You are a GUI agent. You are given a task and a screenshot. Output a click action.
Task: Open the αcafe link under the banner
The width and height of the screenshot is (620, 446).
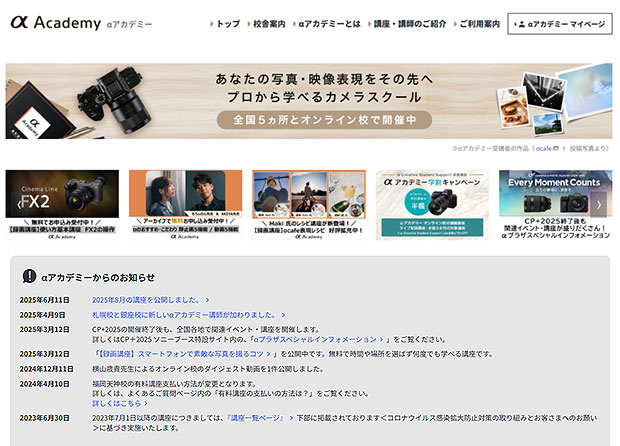(544, 149)
